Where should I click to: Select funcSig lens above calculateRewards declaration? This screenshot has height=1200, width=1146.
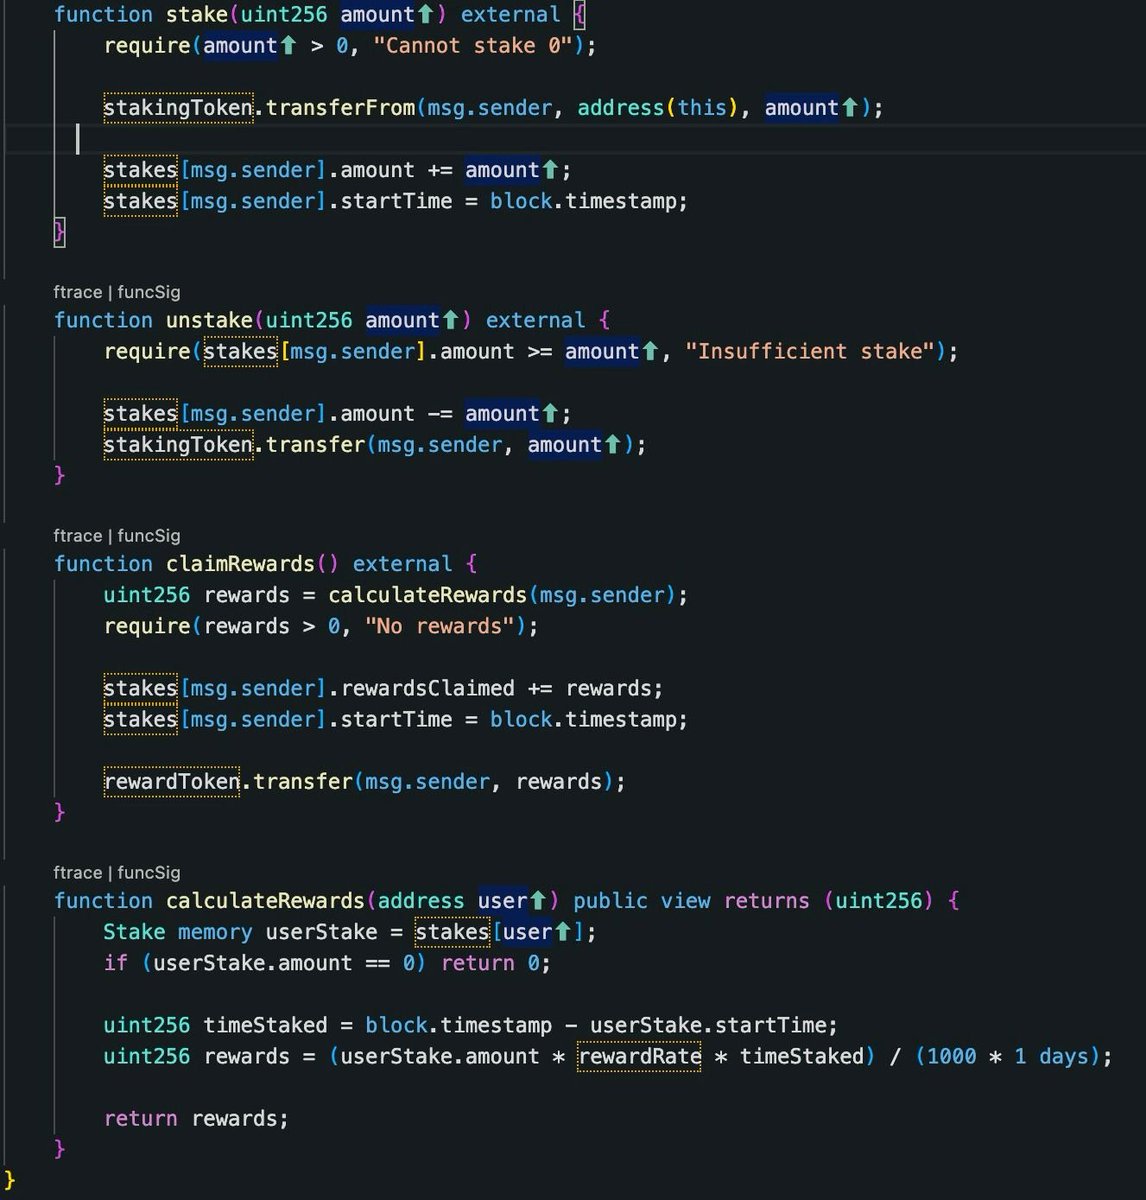click(x=149, y=872)
